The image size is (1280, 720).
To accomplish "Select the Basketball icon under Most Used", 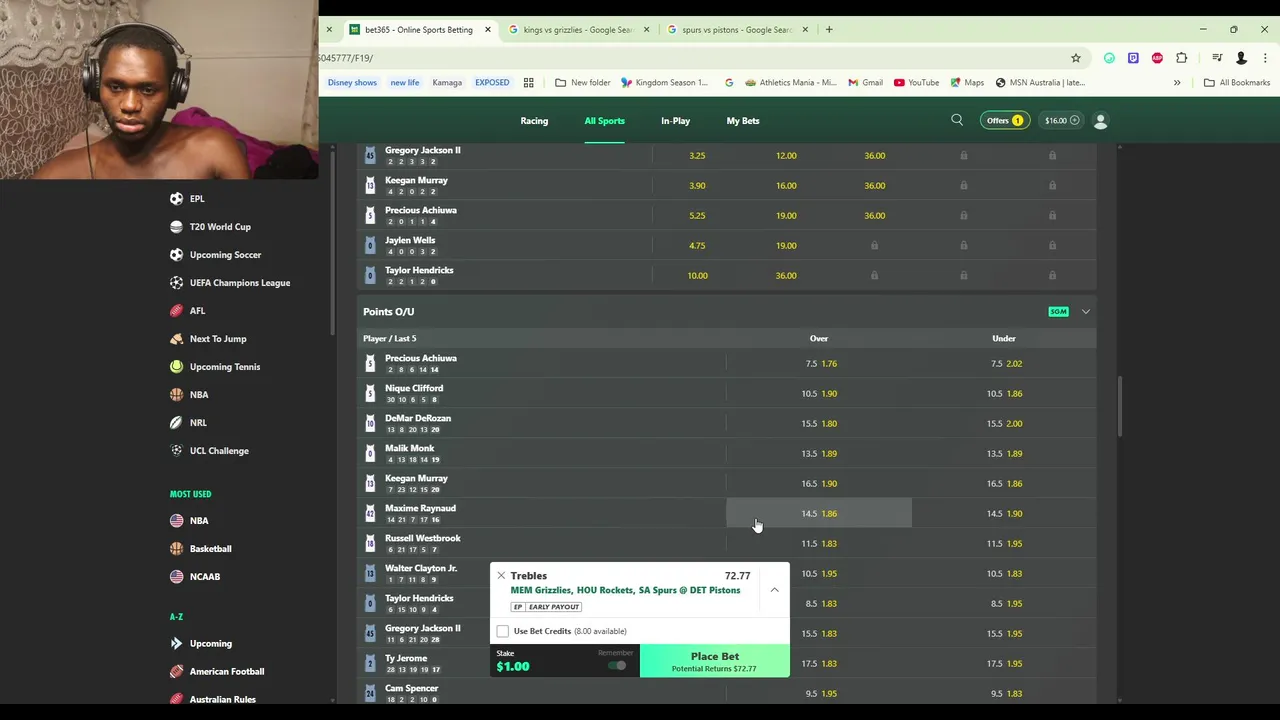I will coord(176,548).
